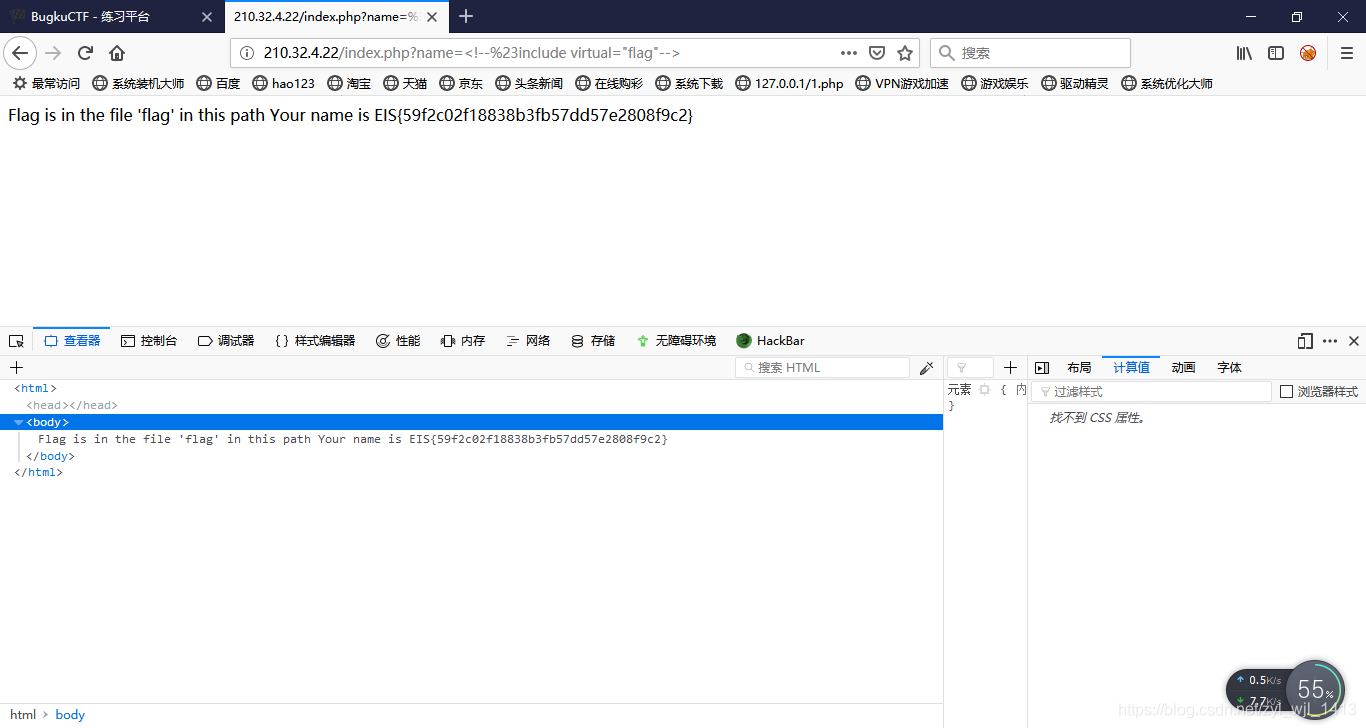Image resolution: width=1366 pixels, height=728 pixels.
Task: Open the browser home page
Action: pos(117,53)
